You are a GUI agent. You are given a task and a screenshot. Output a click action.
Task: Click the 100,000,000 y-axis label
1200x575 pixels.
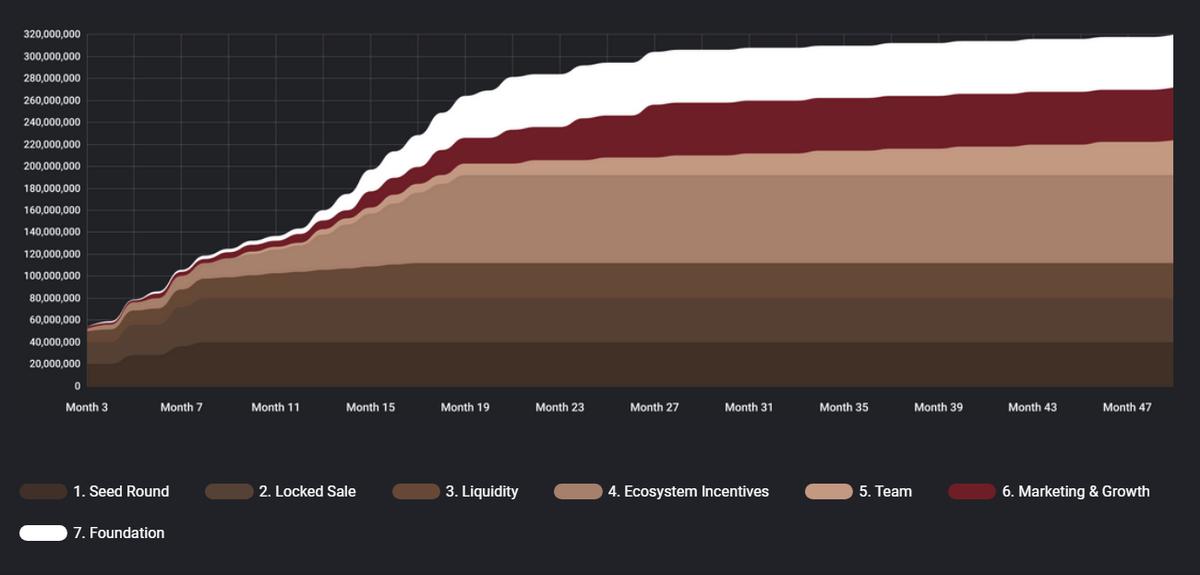pos(51,276)
